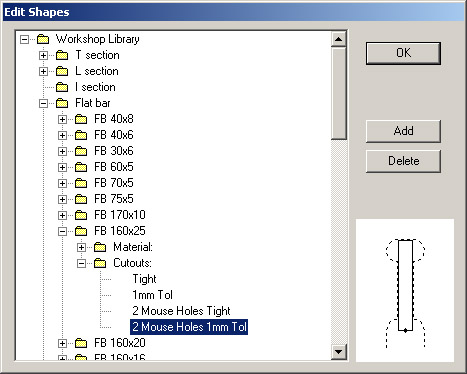Select the FB 160x25 label
Viewport: 467px width, 374px height.
point(120,231)
